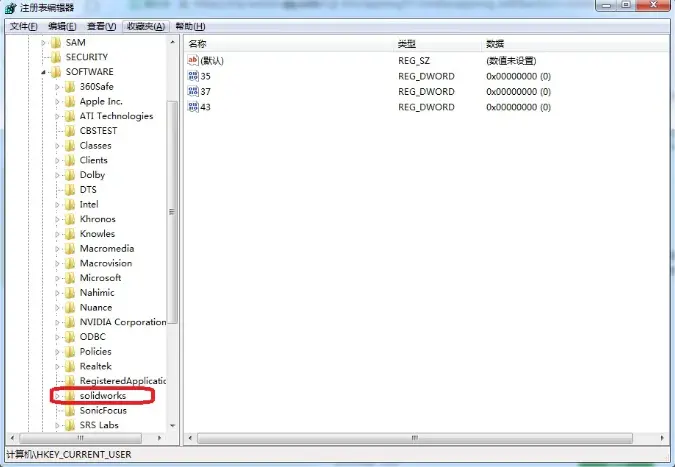This screenshot has height=467, width=675.
Task: Click the Intel folder icon
Action: pos(70,204)
